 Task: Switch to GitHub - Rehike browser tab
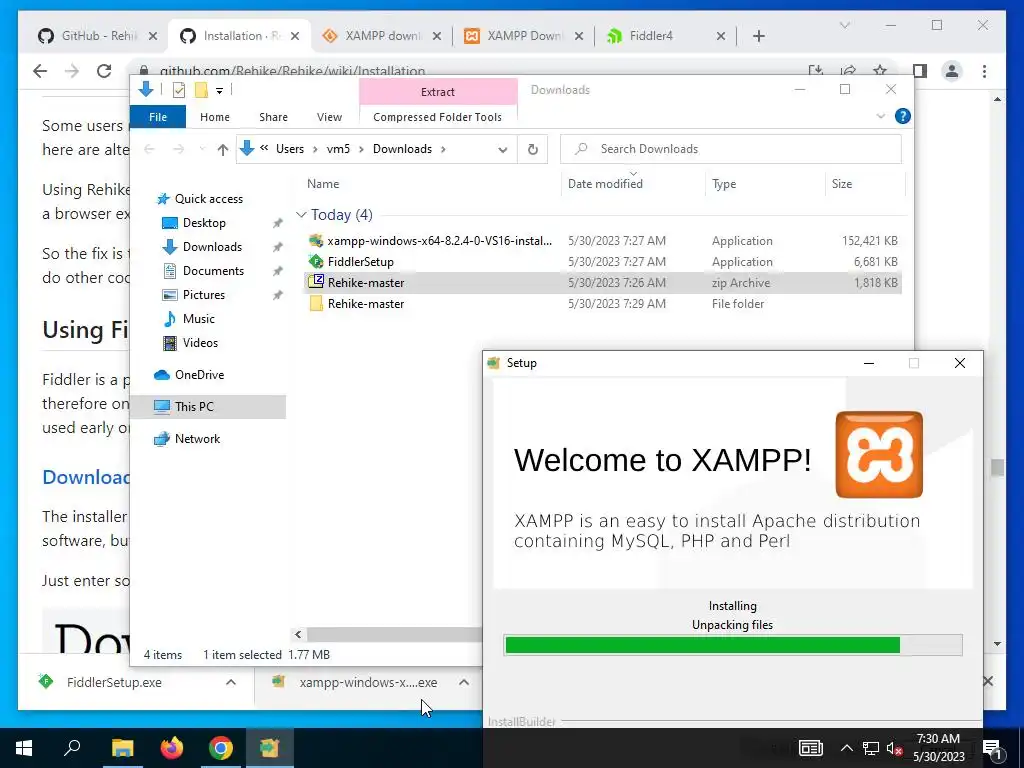click(98, 36)
